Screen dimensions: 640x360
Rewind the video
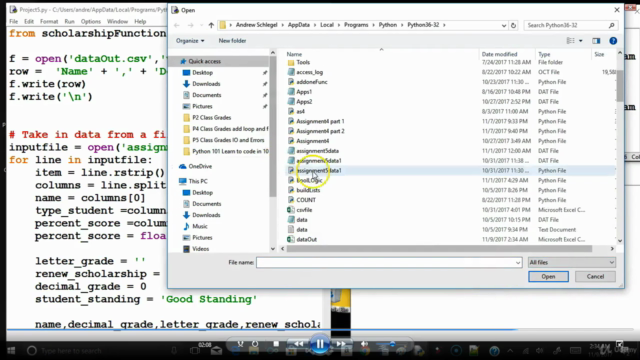pos(298,344)
